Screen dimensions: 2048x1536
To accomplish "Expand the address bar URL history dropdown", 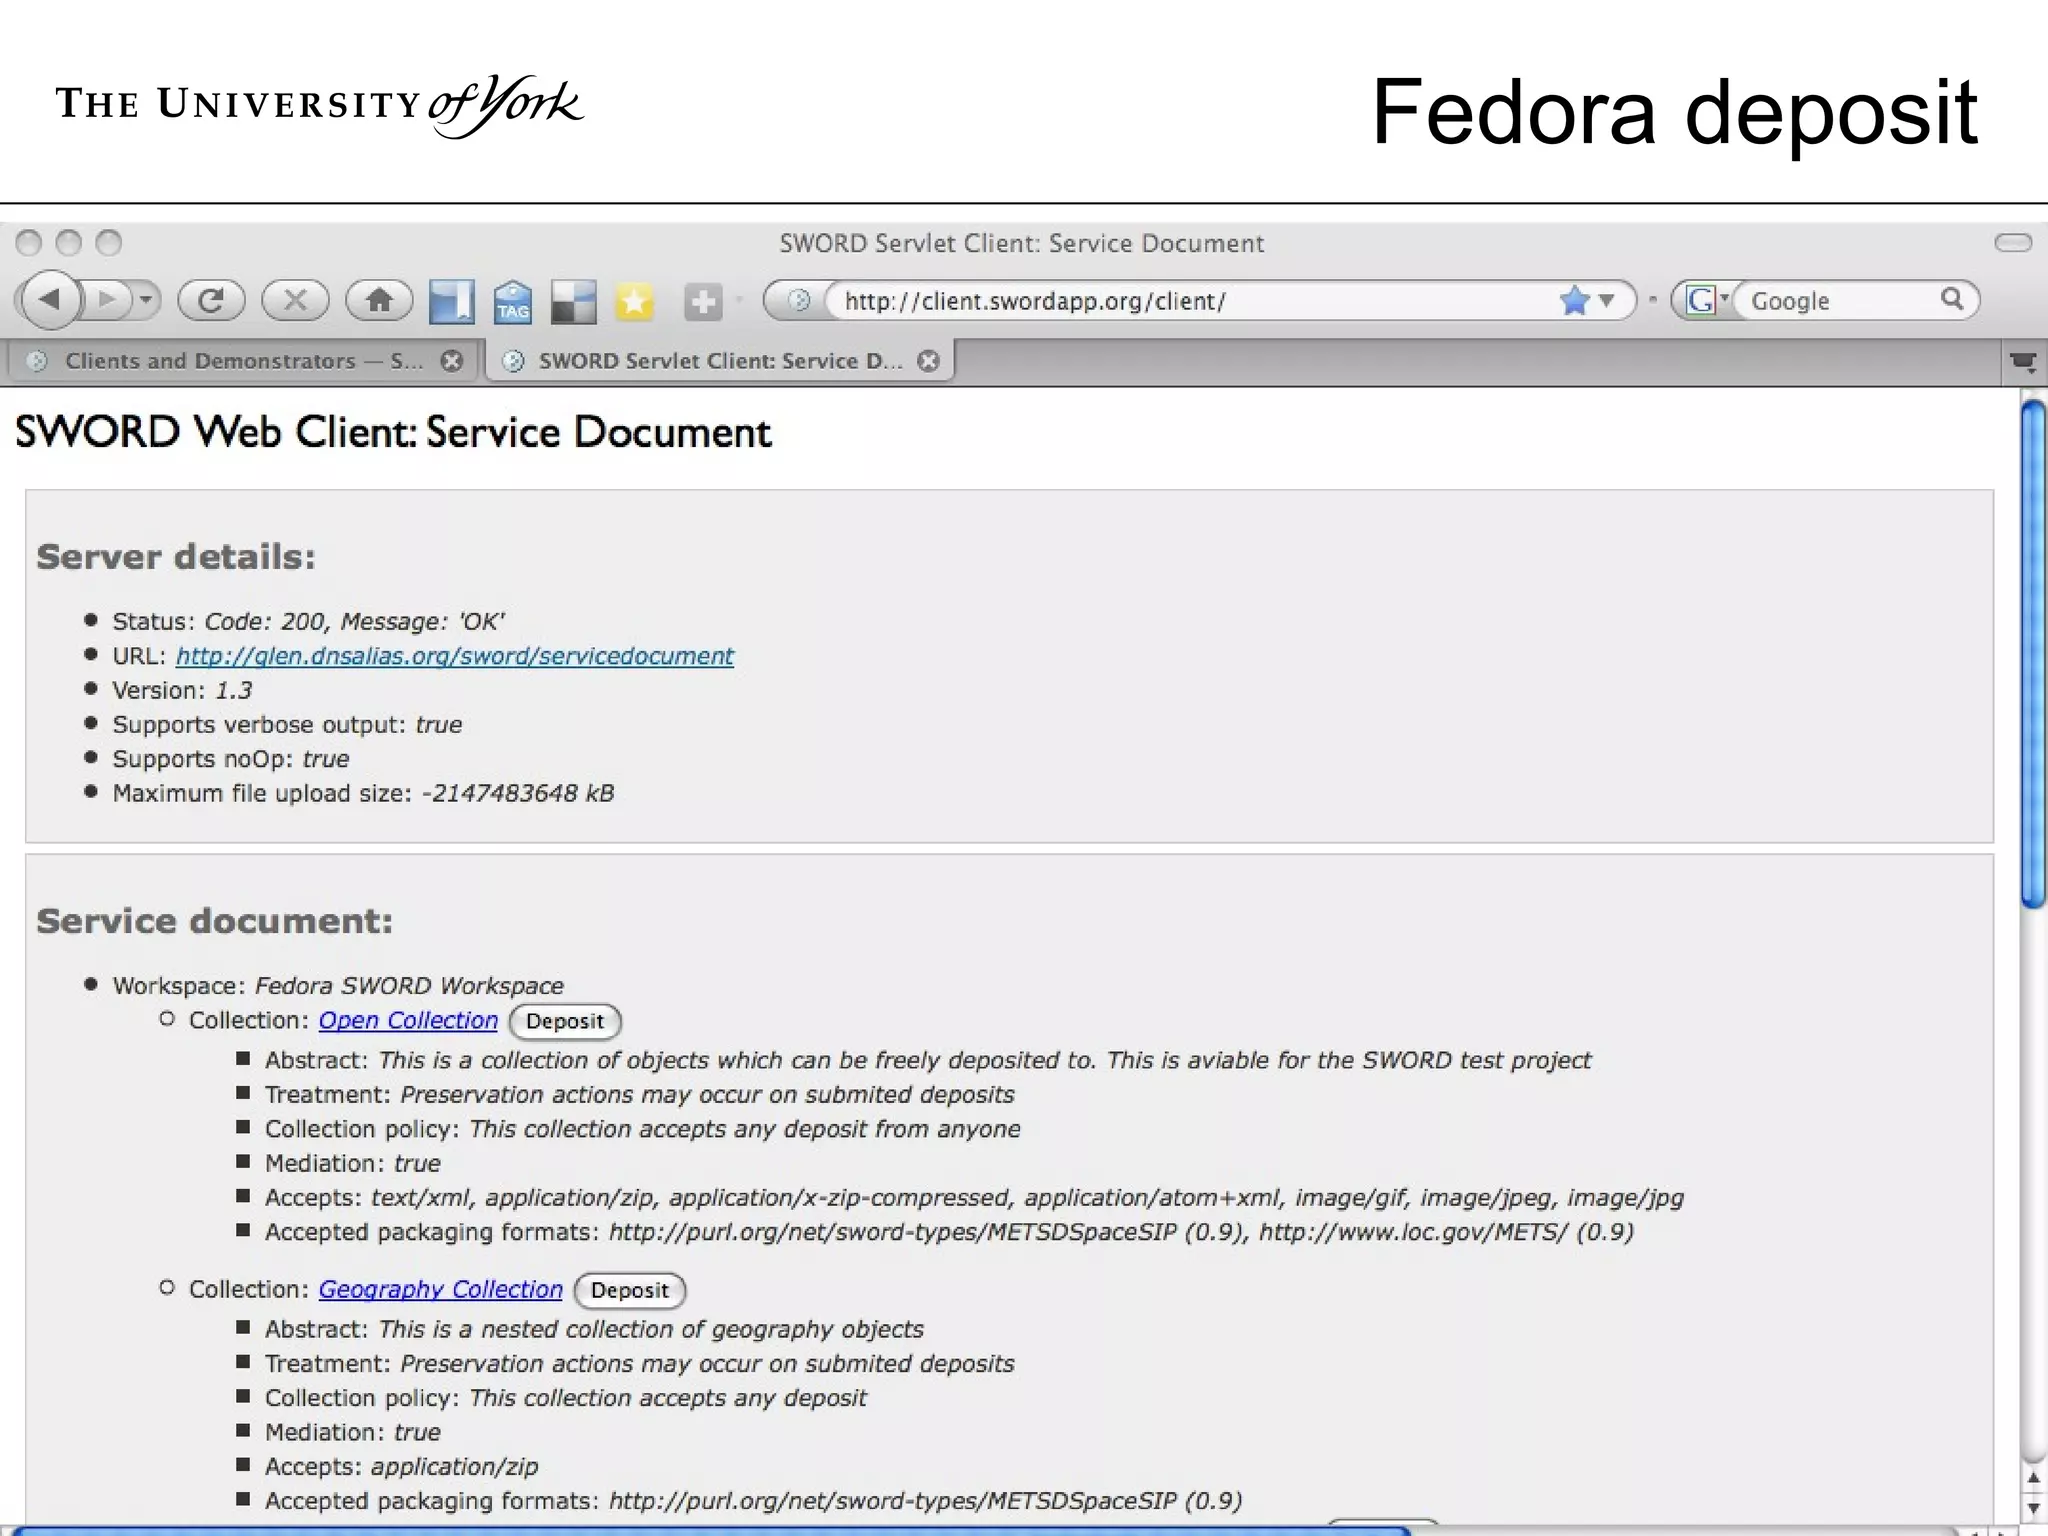I will coord(1607,300).
